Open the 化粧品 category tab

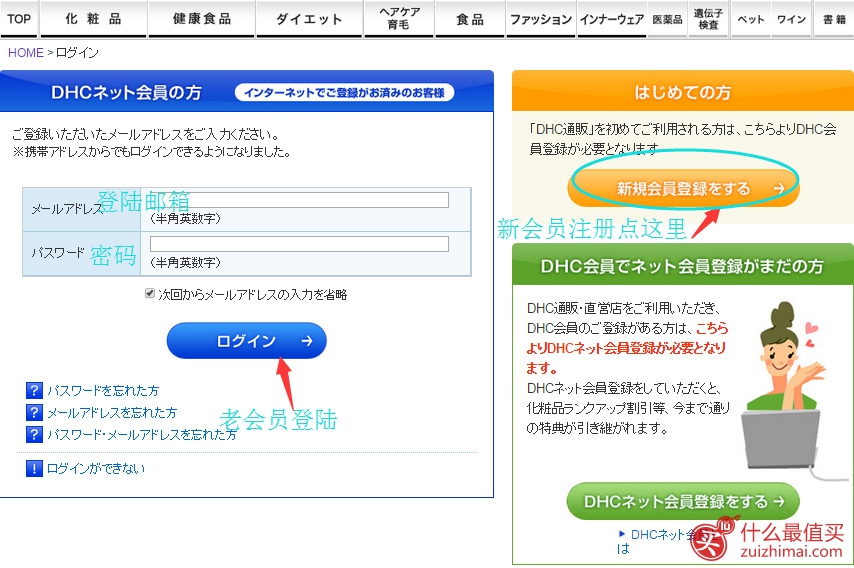(93, 19)
